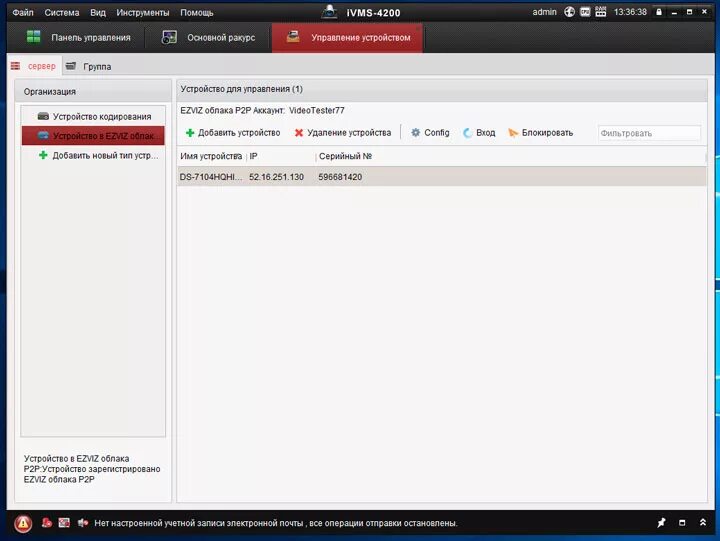Viewport: 720px width, 541px height.
Task: Click the red alarm warning icon
Action: (x=23, y=523)
